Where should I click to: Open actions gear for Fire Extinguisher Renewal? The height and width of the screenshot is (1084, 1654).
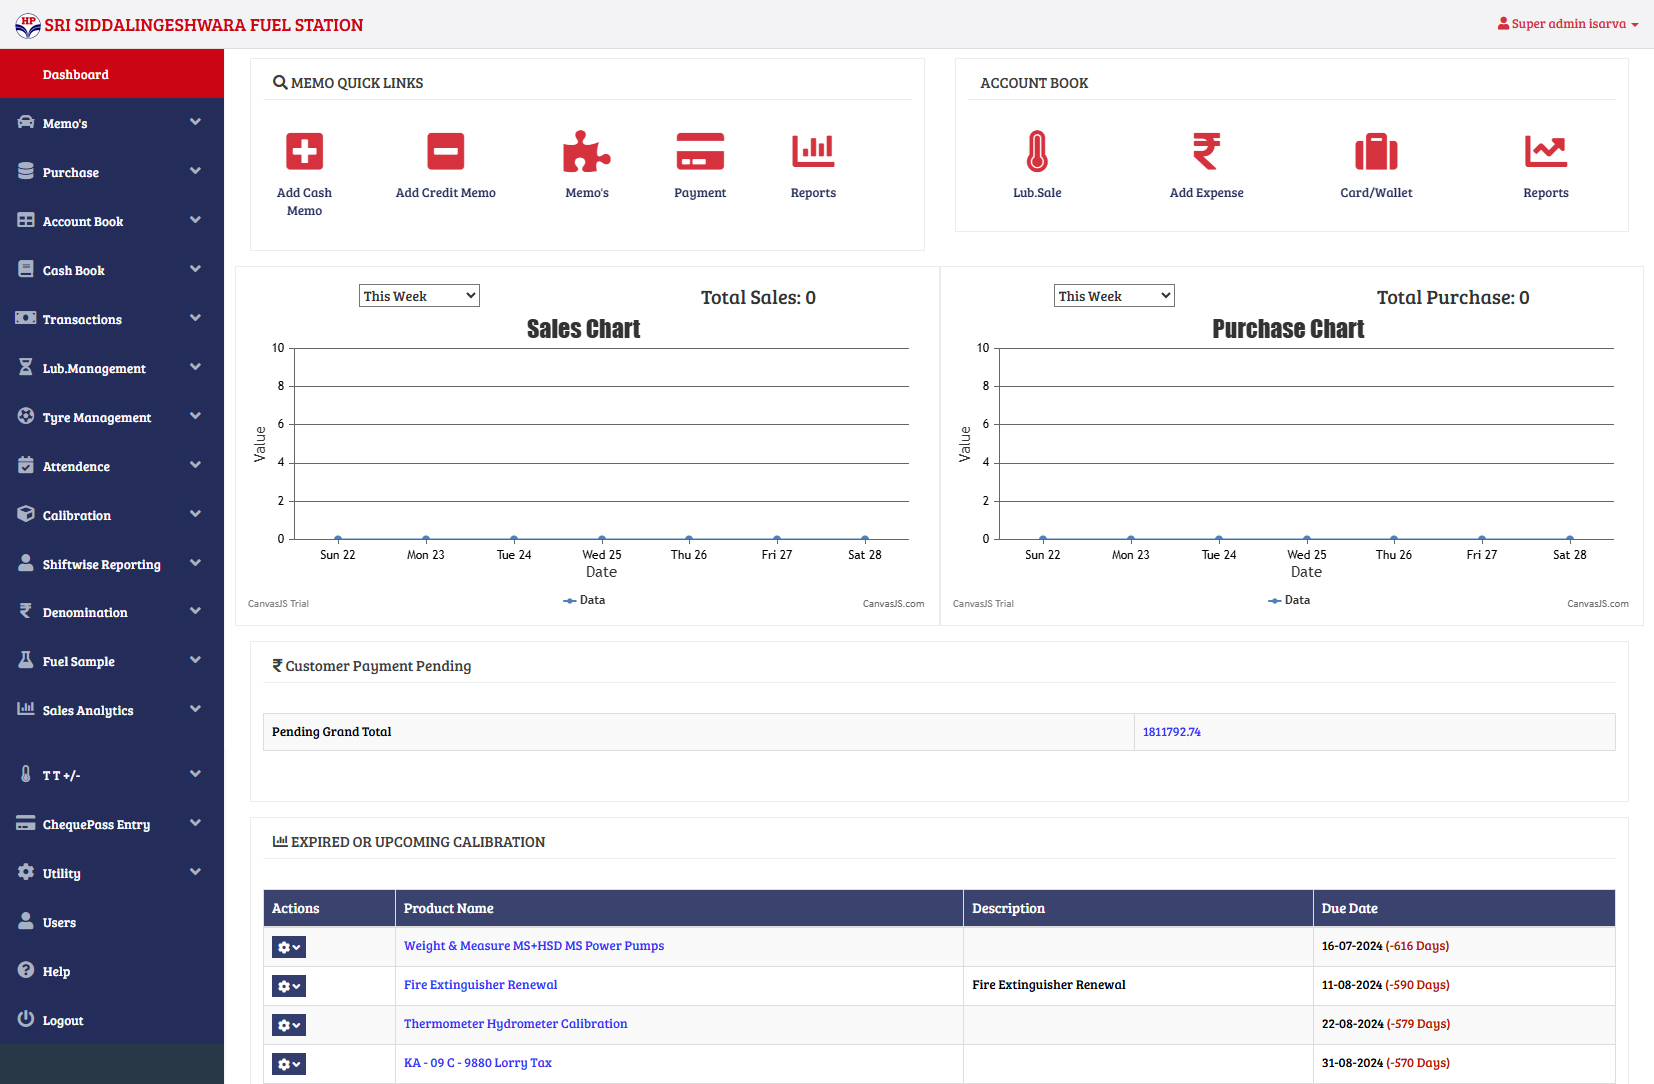tap(288, 986)
